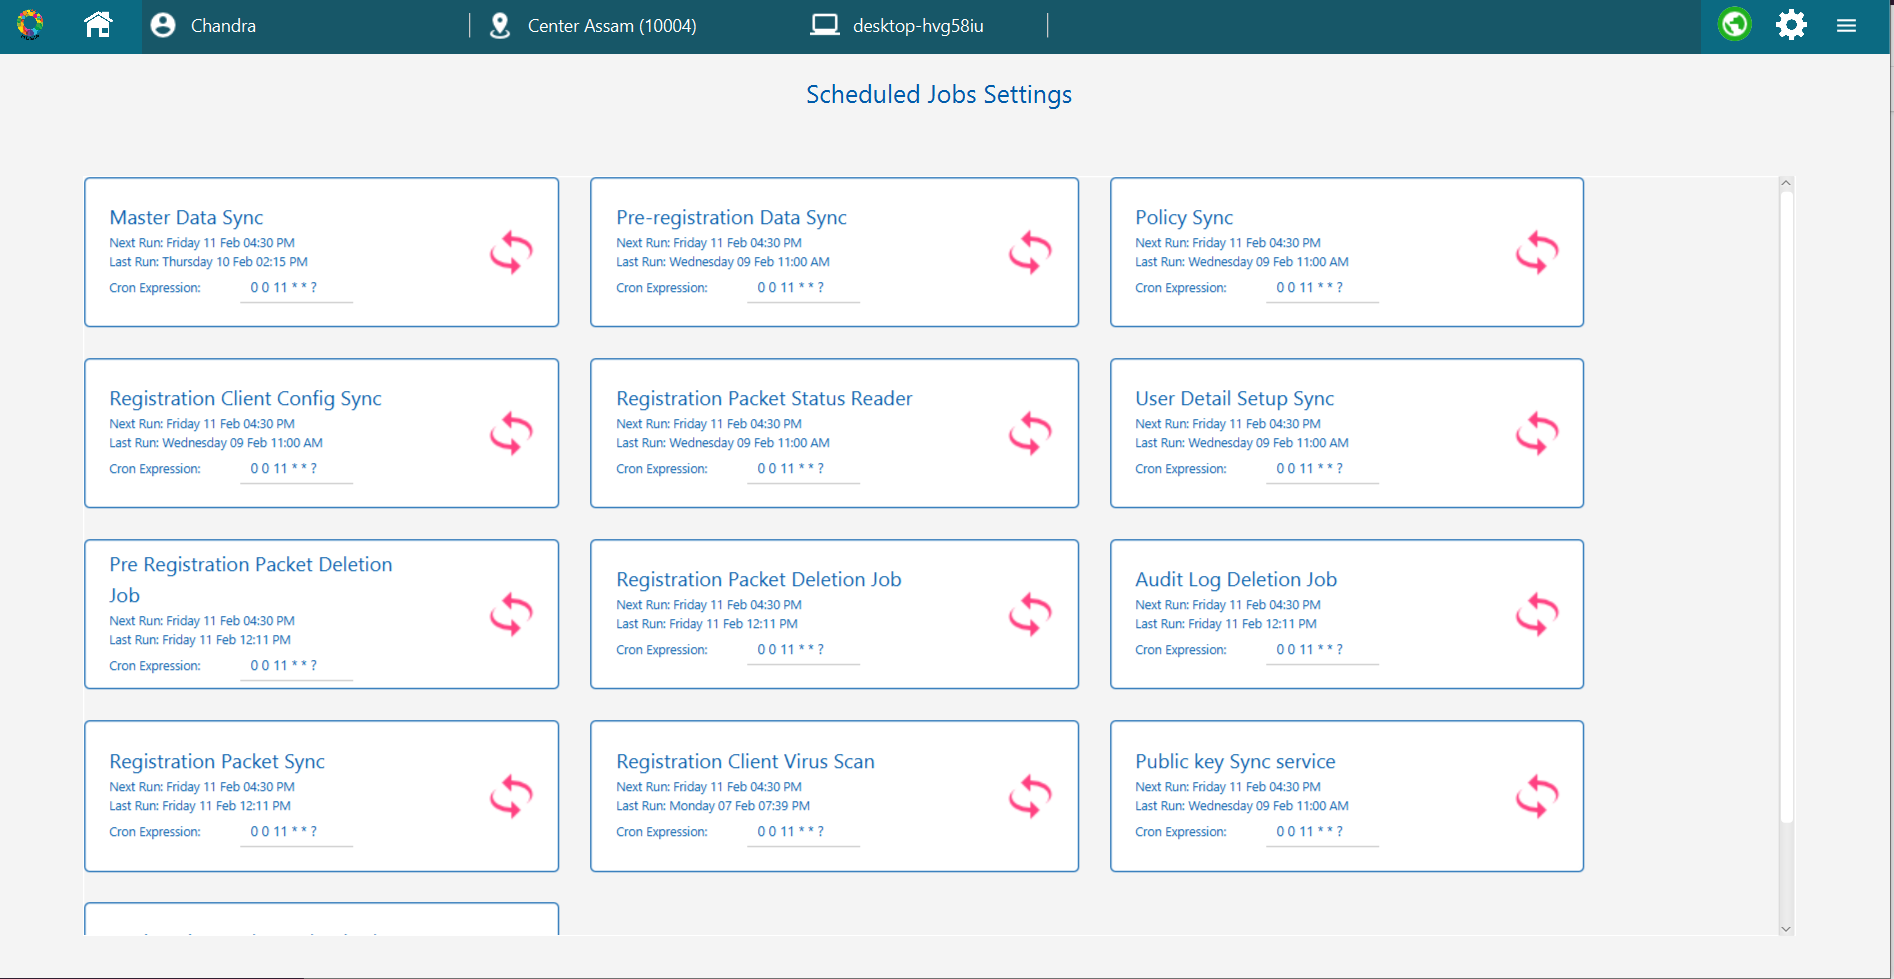1894x979 pixels.
Task: Start Registration Client Virus Scan job
Action: tap(1030, 796)
